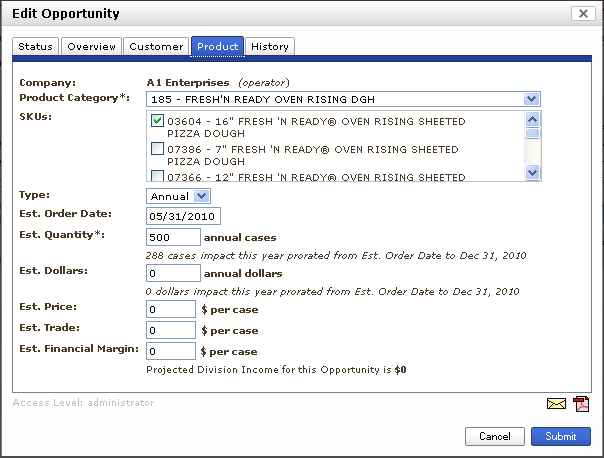Viewport: 604px width, 458px height.
Task: Check SKU 07386 7" pizza dough
Action: tap(157, 150)
